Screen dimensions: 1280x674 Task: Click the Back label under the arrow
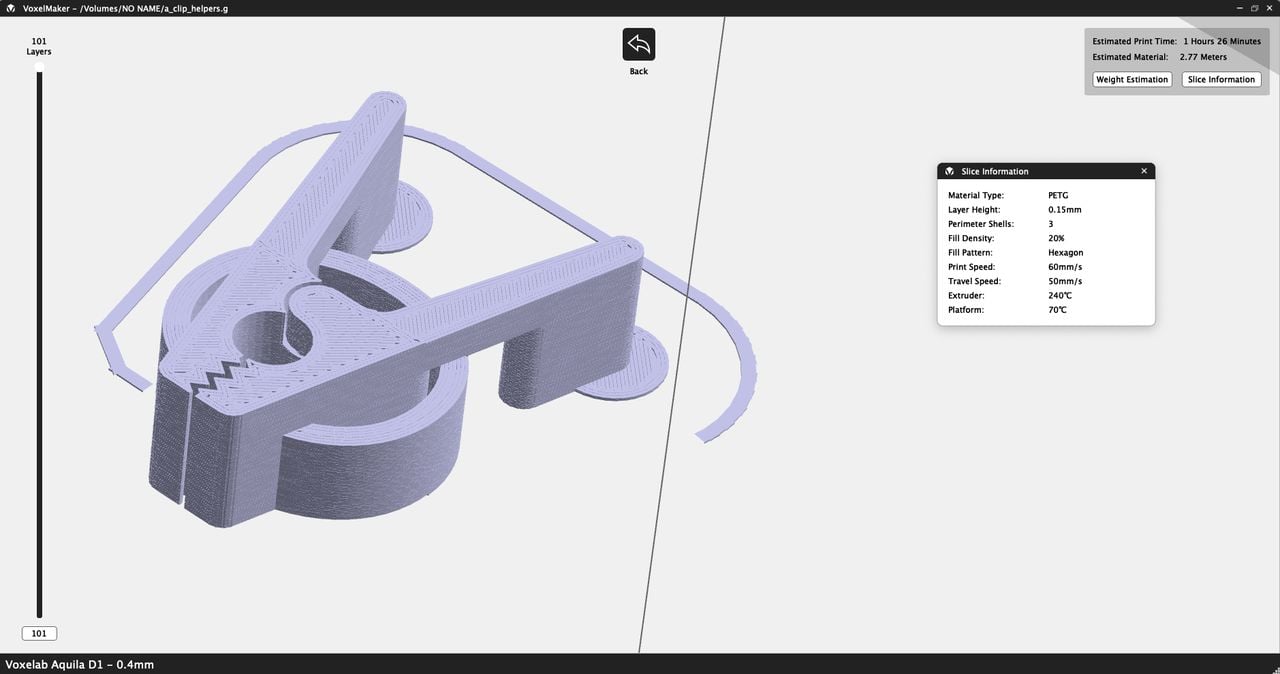click(638, 72)
